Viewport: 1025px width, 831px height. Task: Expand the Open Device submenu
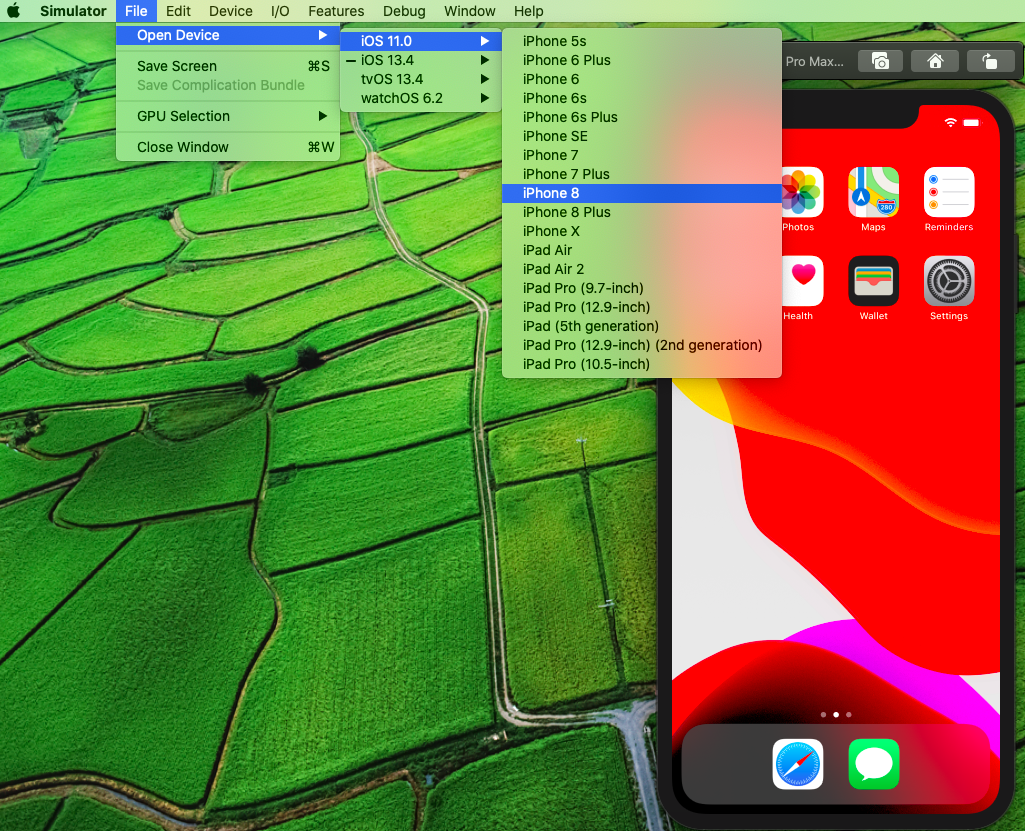tap(228, 35)
